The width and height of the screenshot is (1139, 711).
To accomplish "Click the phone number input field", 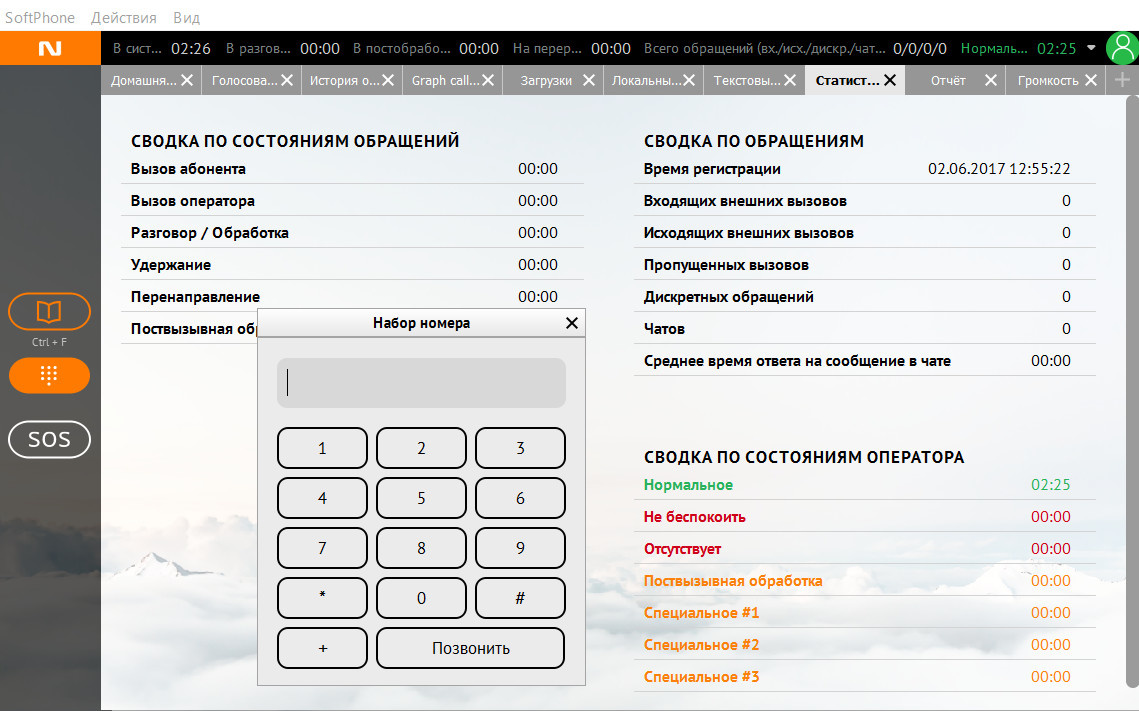I will (x=421, y=383).
